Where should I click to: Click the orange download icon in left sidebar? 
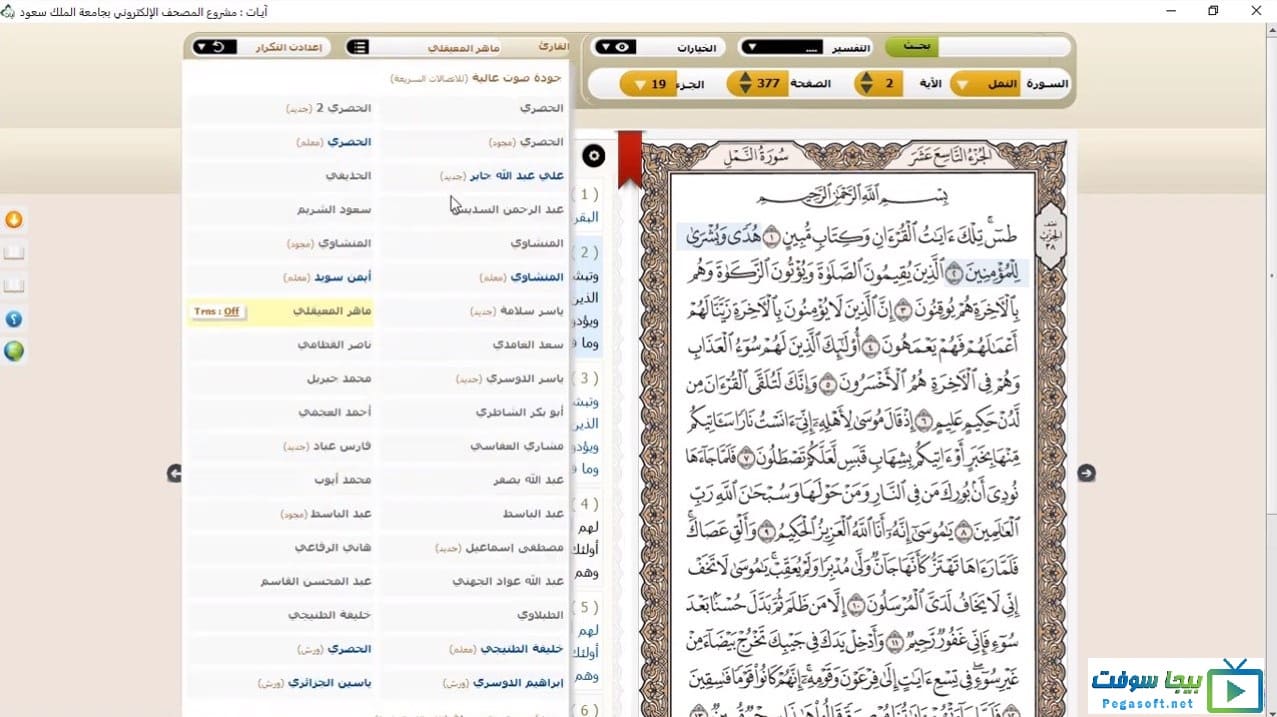[x=14, y=220]
